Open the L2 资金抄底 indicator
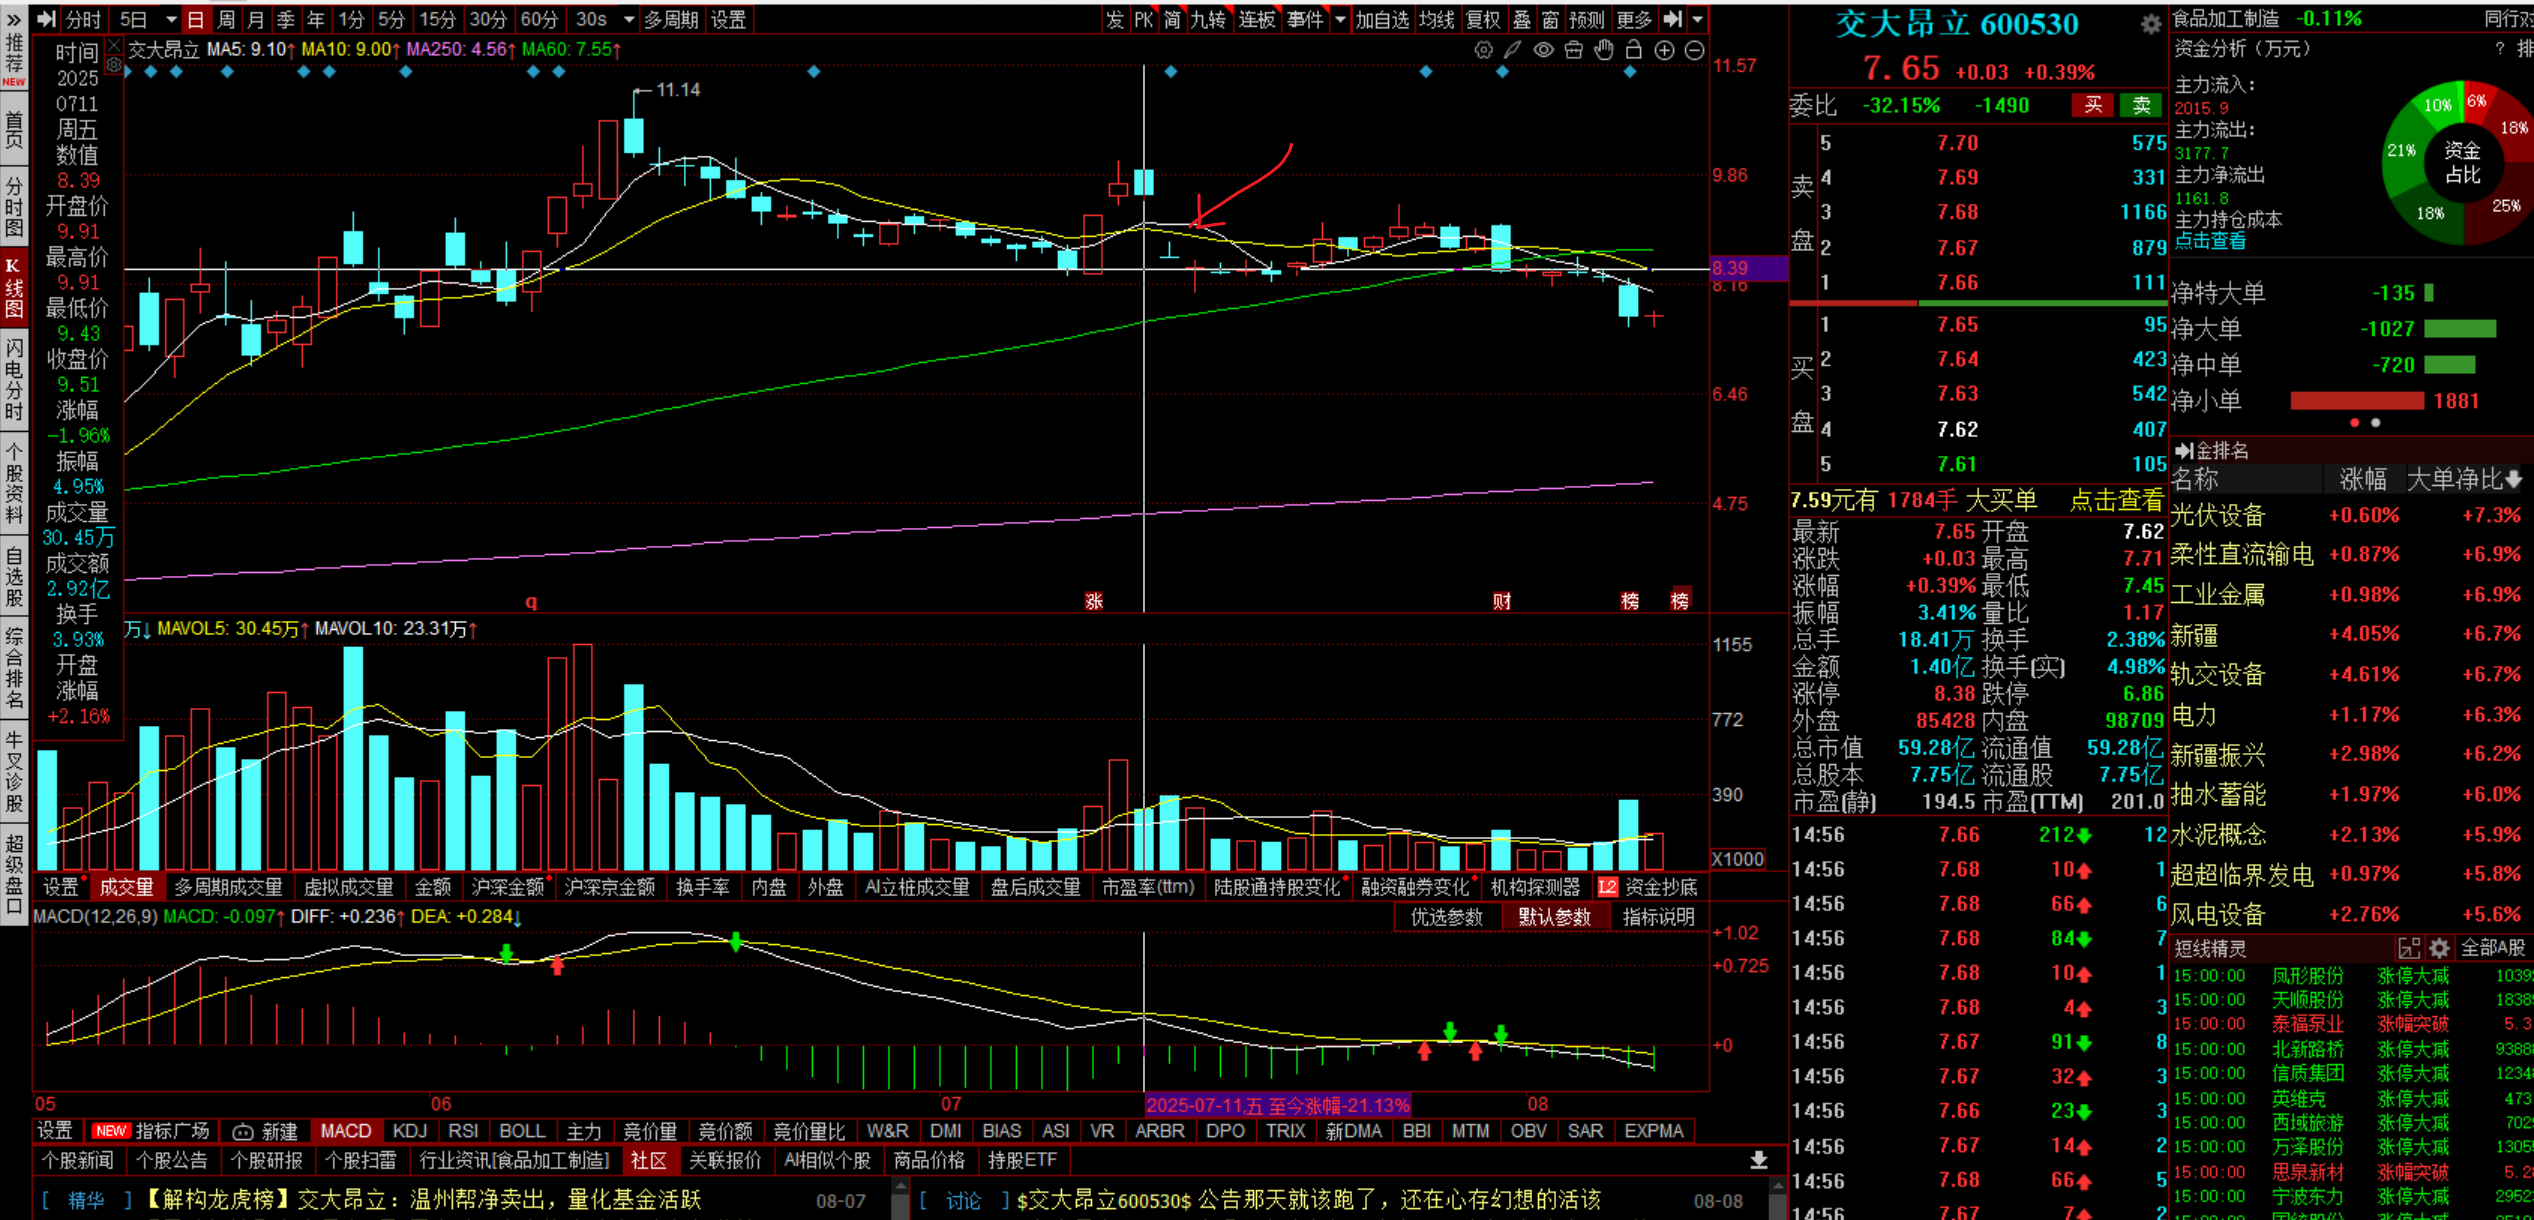This screenshot has width=2534, height=1220. [1648, 886]
